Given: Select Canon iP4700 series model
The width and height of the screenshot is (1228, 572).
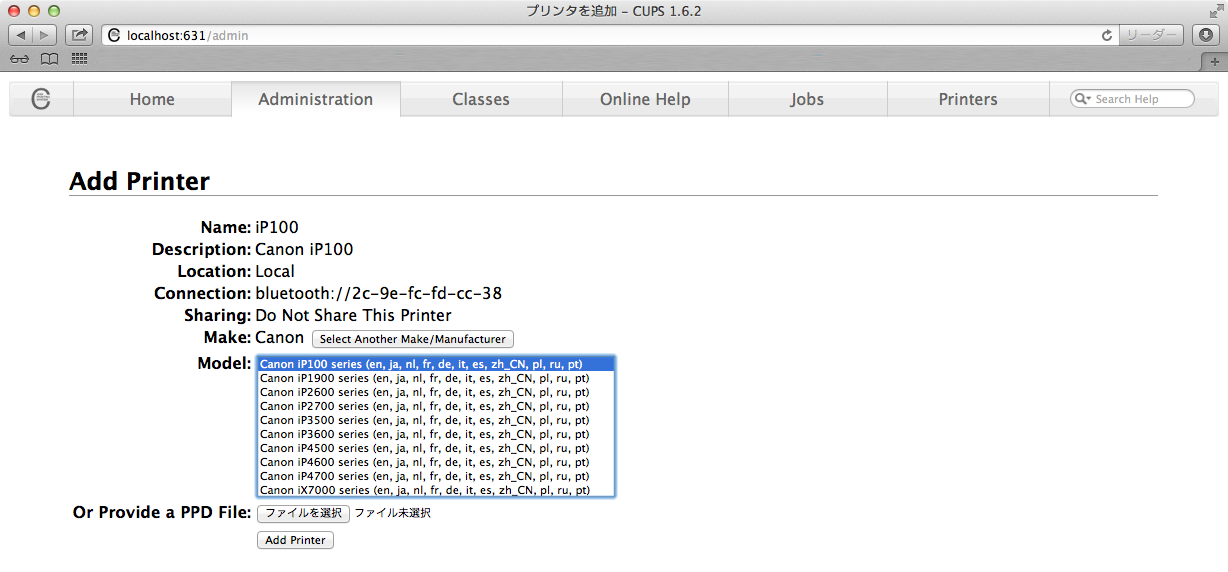Looking at the screenshot, I should point(436,476).
